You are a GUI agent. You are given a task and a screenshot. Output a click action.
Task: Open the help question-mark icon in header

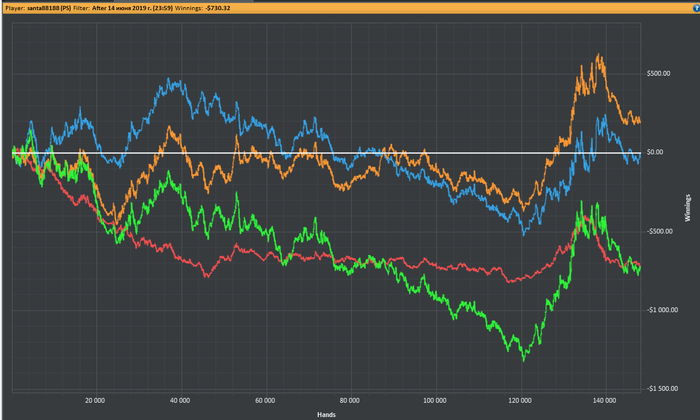(696, 8)
